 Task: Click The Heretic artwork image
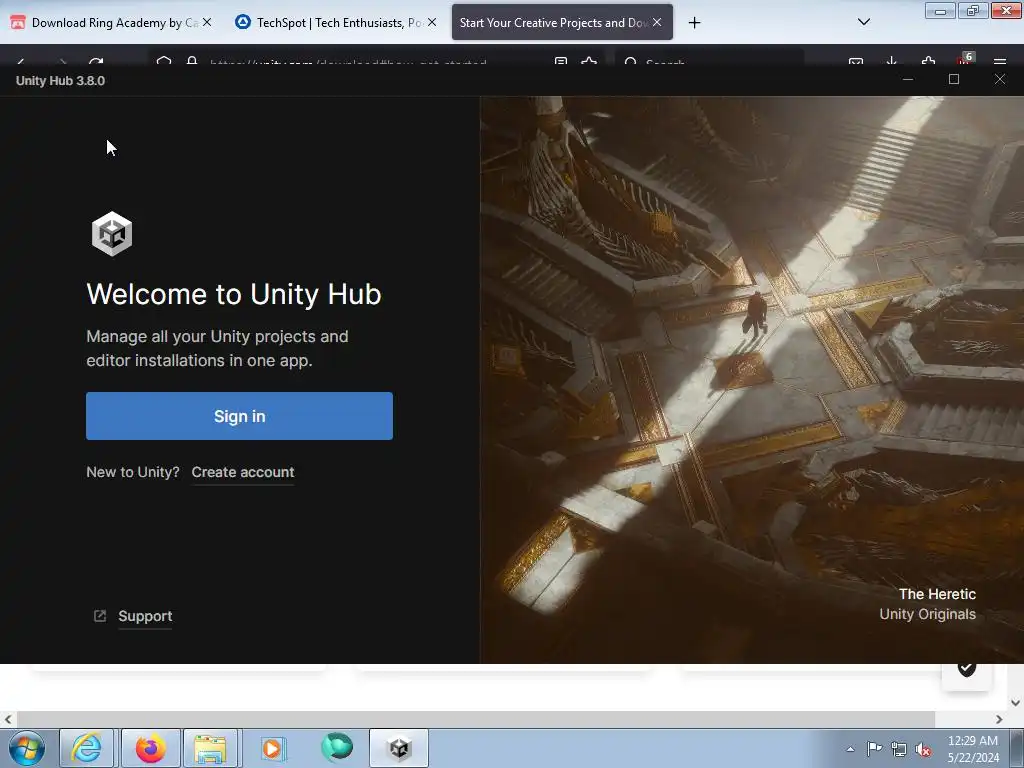point(752,380)
